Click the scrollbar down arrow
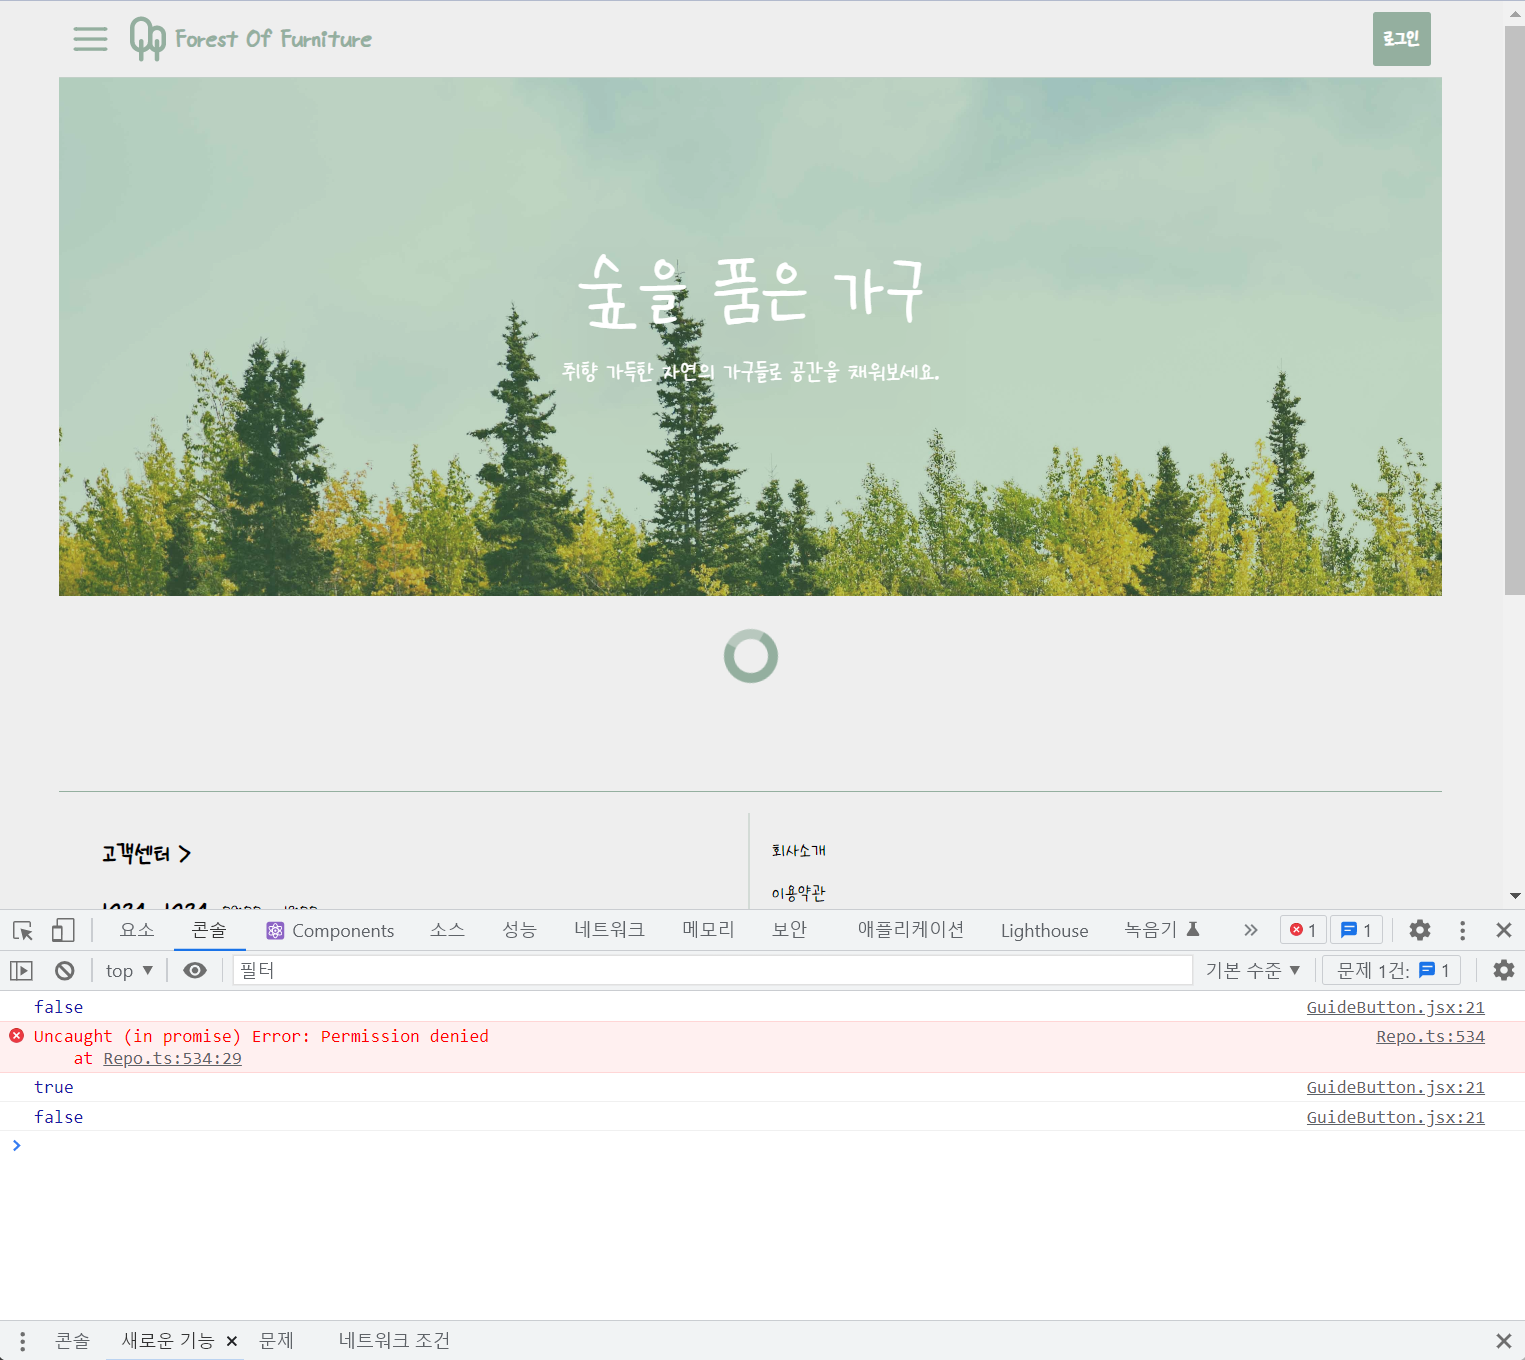 [1514, 896]
